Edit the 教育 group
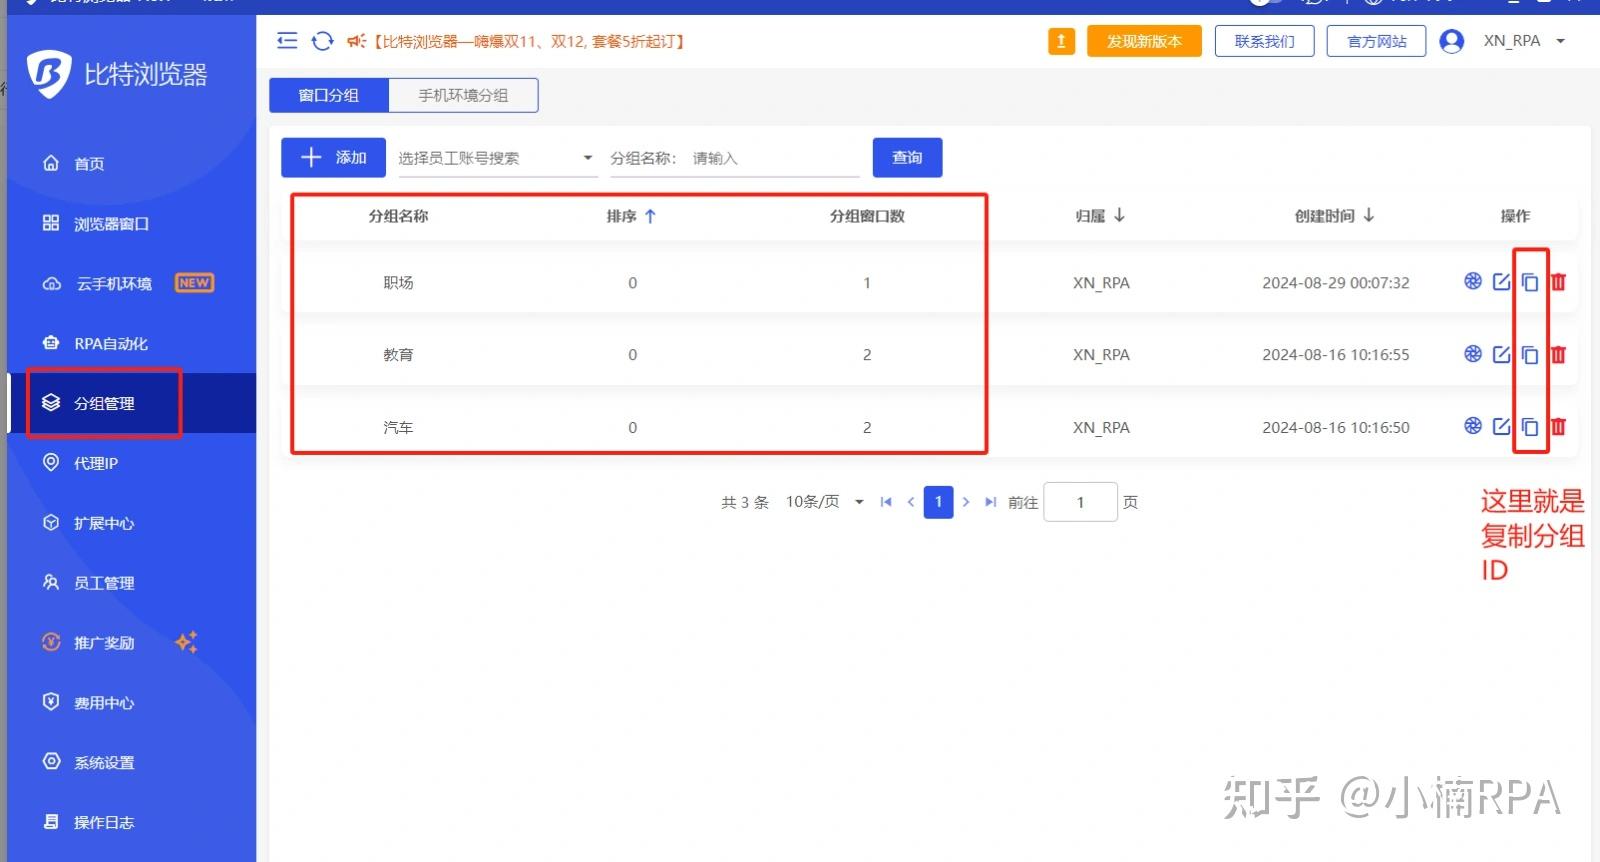 tap(1501, 354)
